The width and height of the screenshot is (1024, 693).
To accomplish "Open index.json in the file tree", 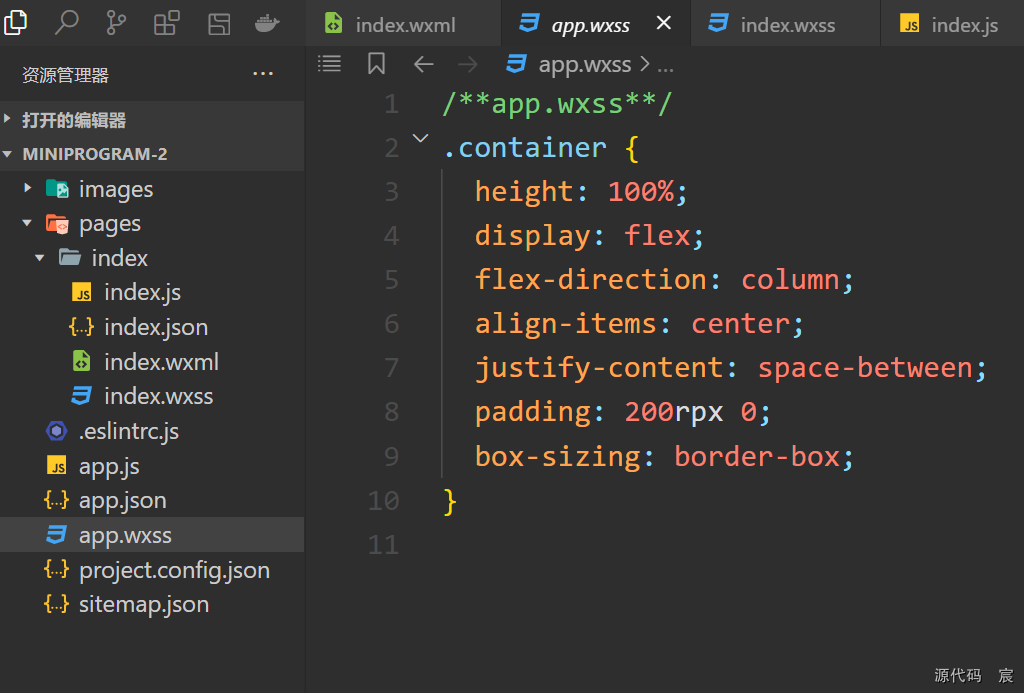I will pyautogui.click(x=152, y=327).
